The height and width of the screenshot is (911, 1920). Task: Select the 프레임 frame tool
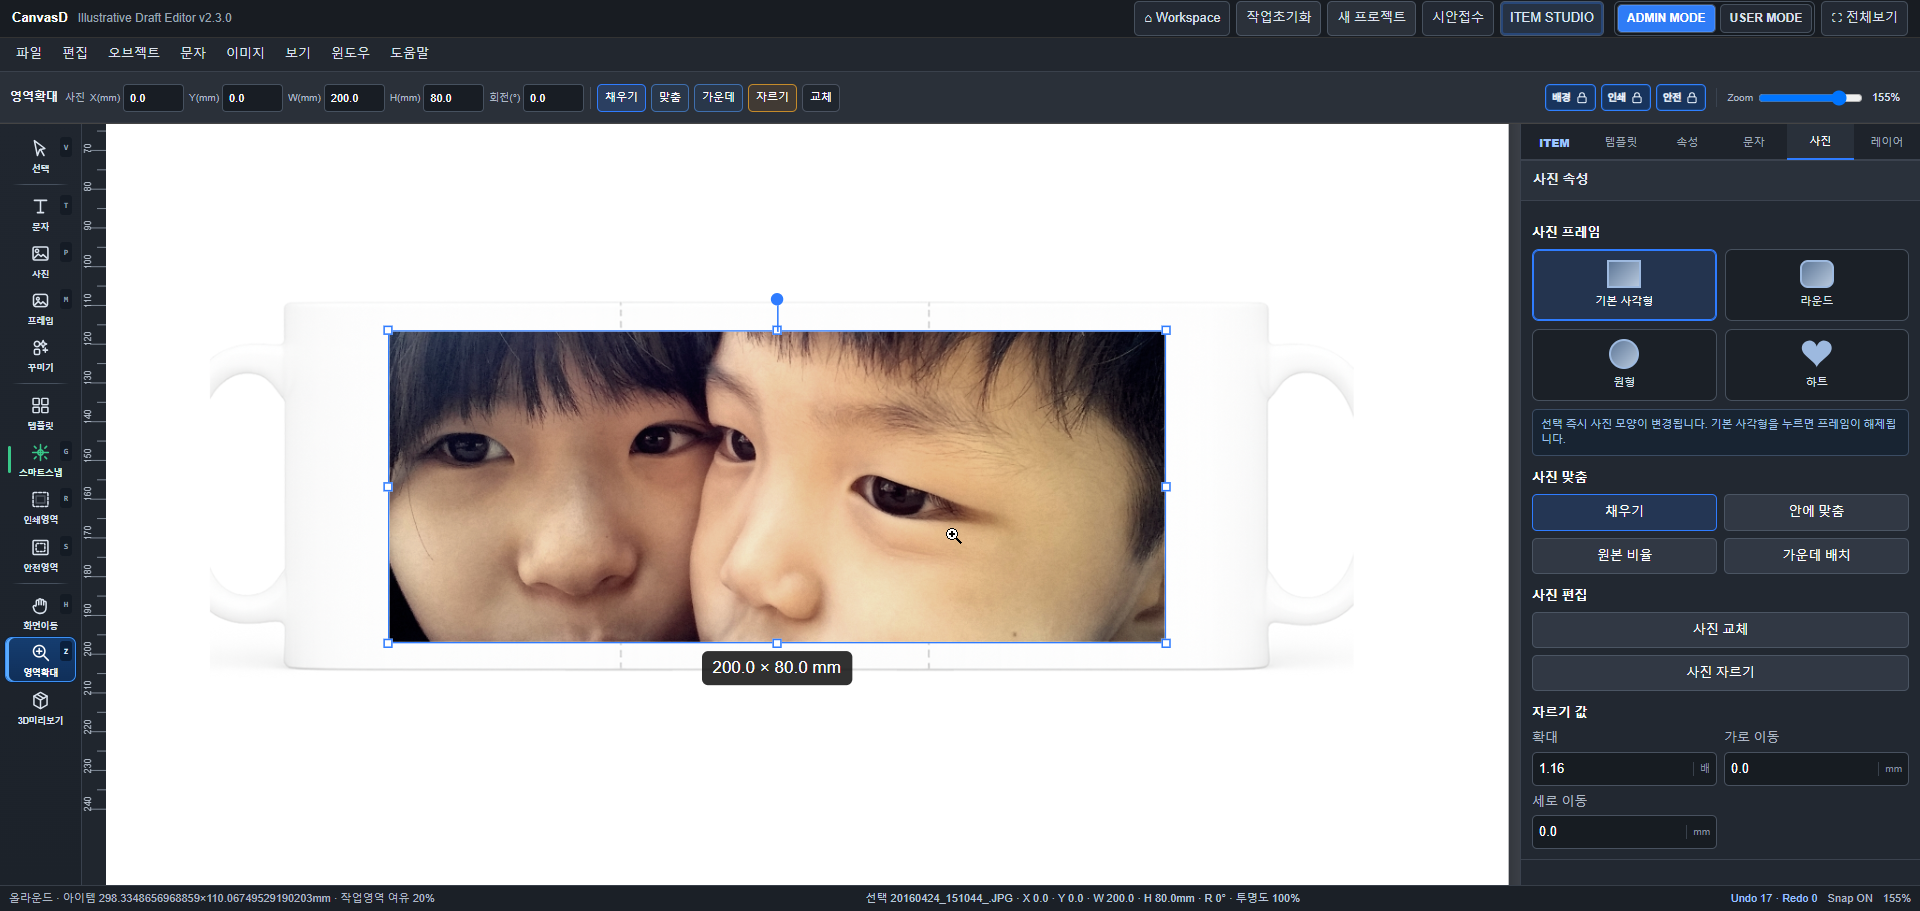(x=40, y=308)
